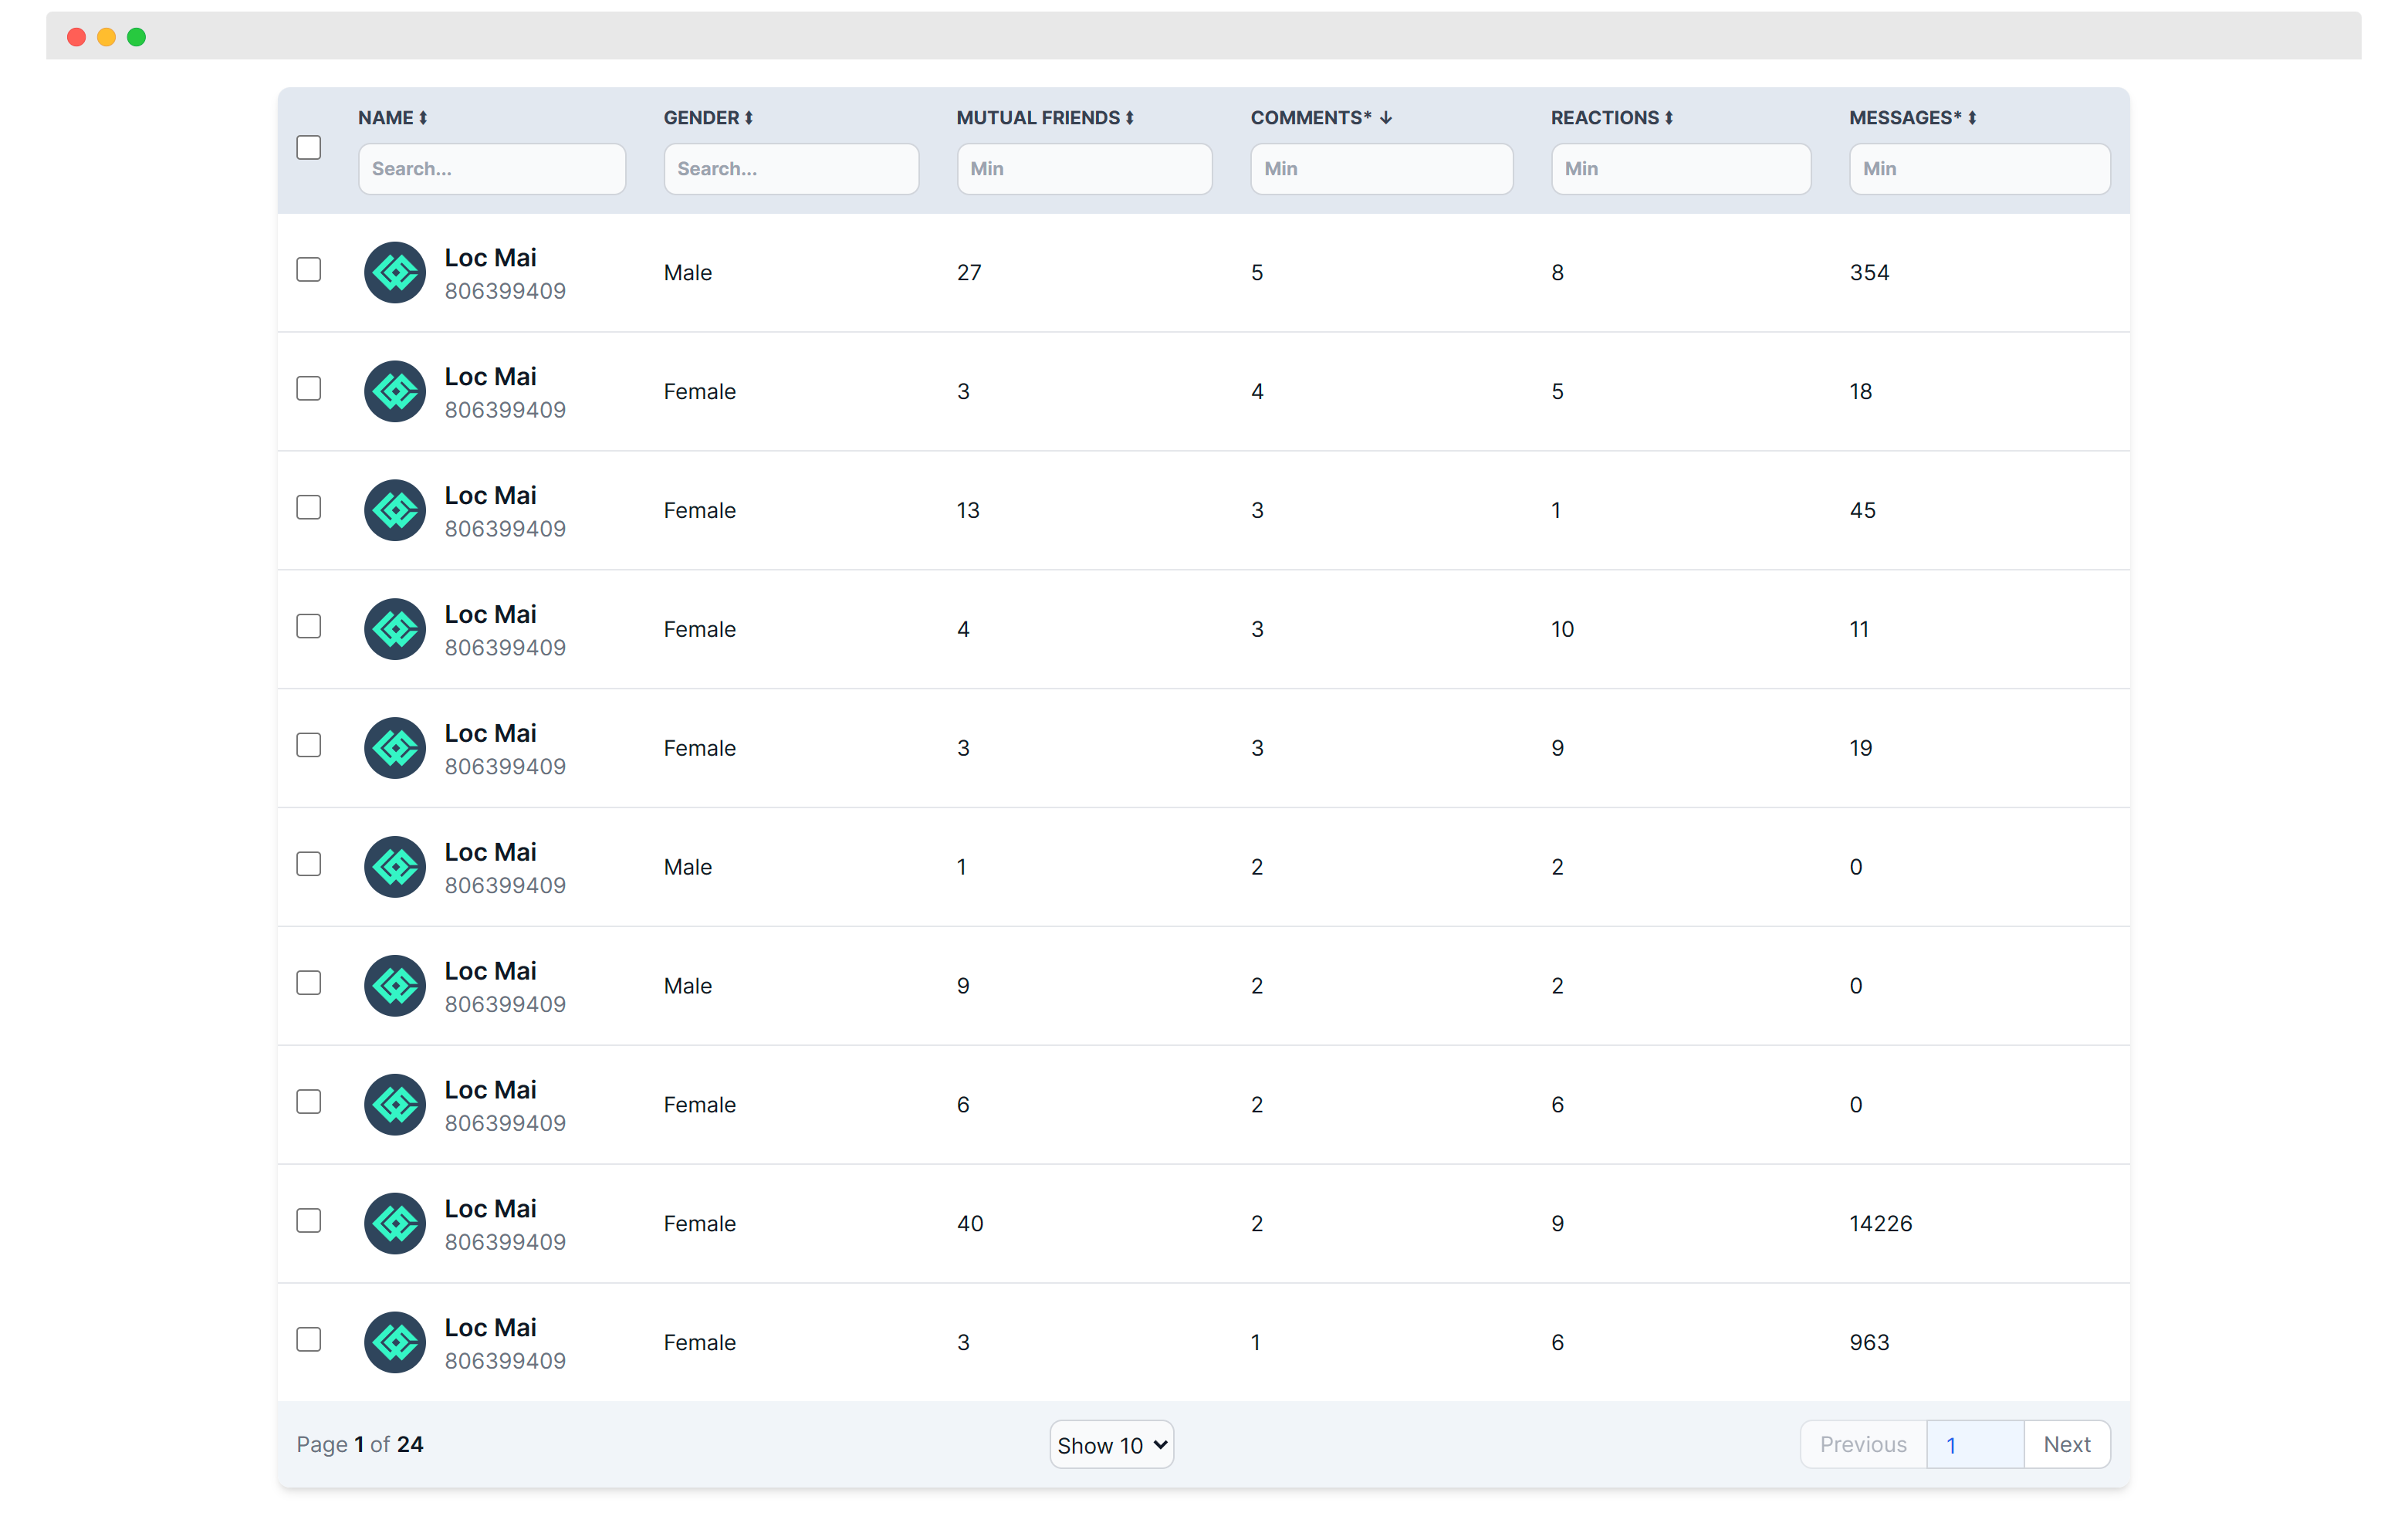Click MUTUAL FRIENDS sort icon
The height and width of the screenshot is (1530, 2408).
pos(1129,118)
